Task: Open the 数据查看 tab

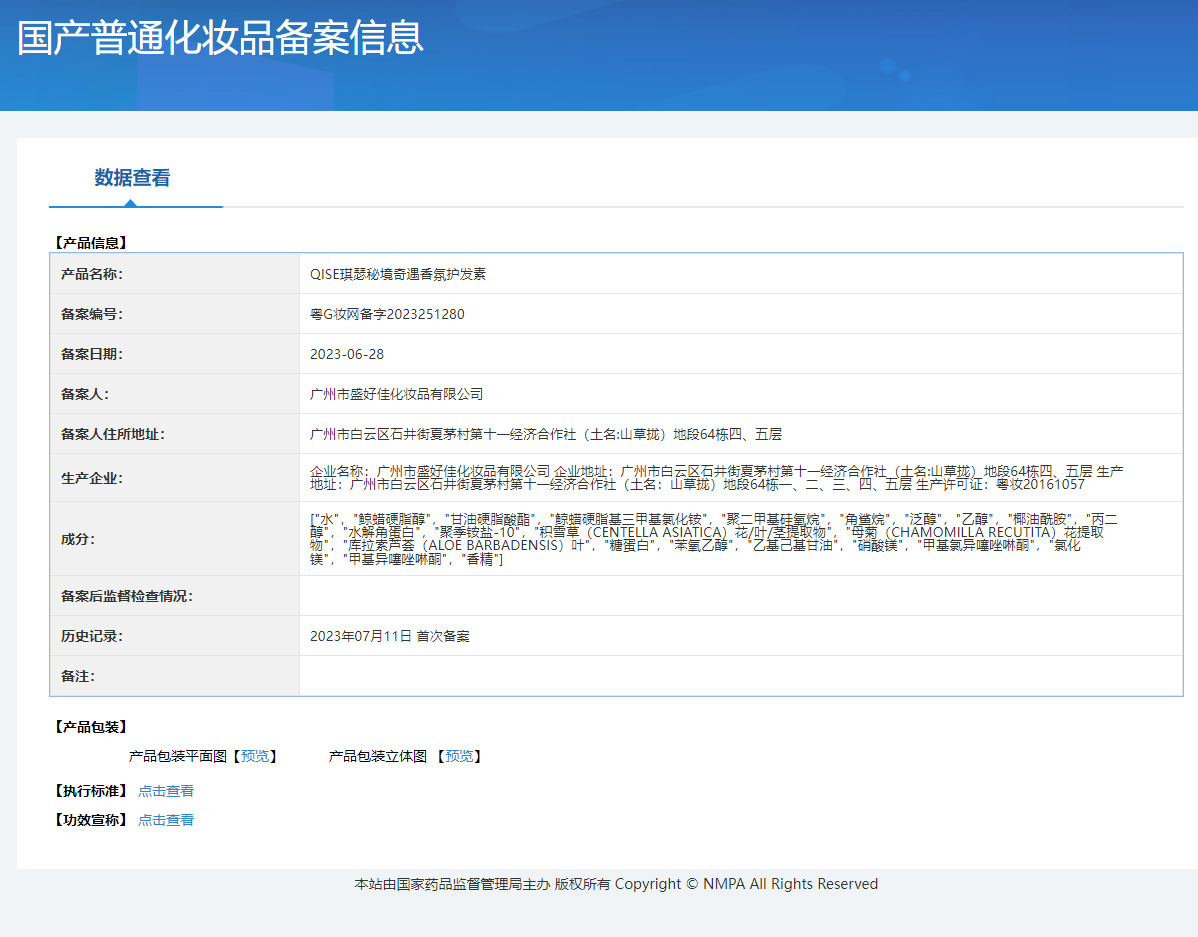Action: (132, 178)
